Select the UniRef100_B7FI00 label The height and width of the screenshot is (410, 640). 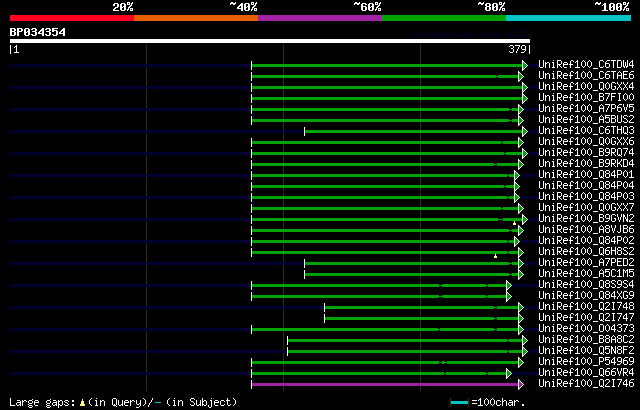586,98
